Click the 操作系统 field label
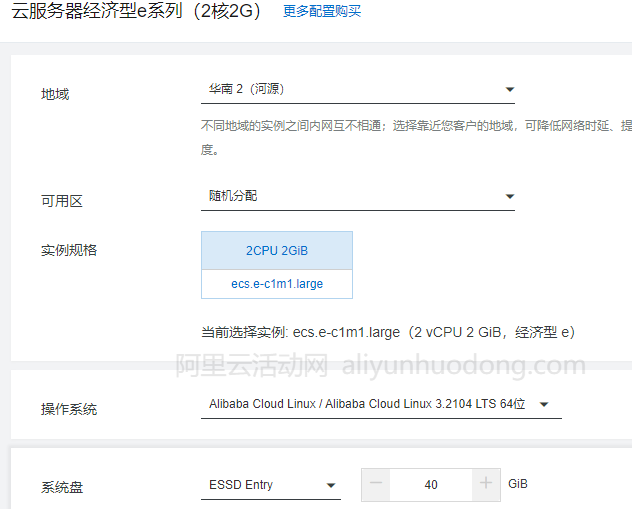 [69, 409]
